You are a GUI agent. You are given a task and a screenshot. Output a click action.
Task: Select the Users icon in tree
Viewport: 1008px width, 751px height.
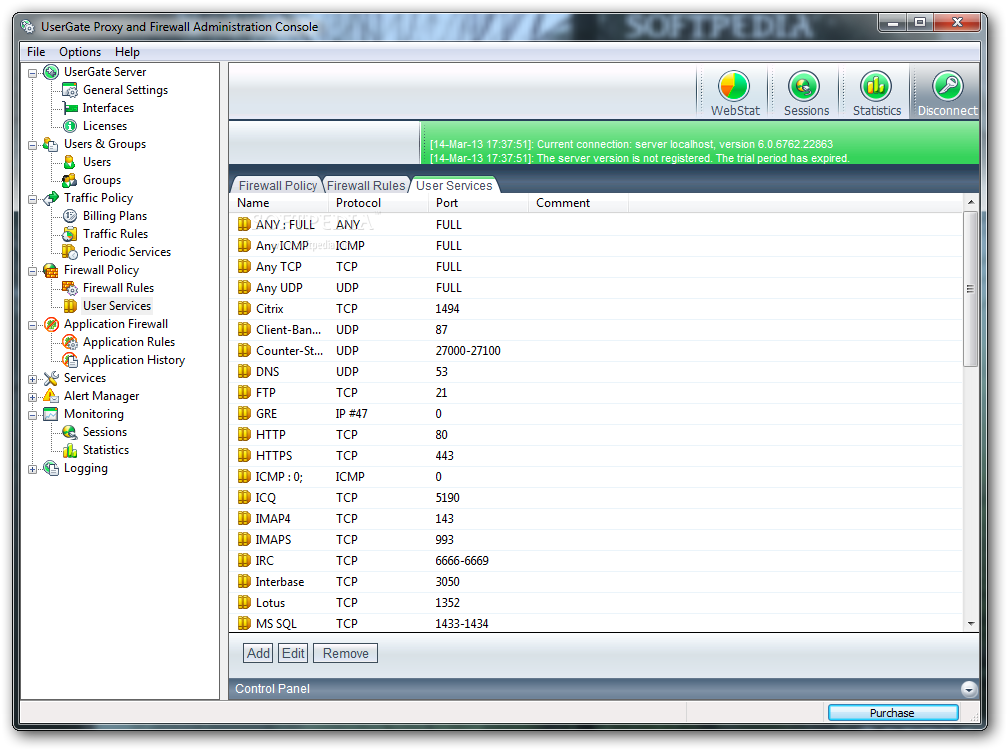(70, 162)
